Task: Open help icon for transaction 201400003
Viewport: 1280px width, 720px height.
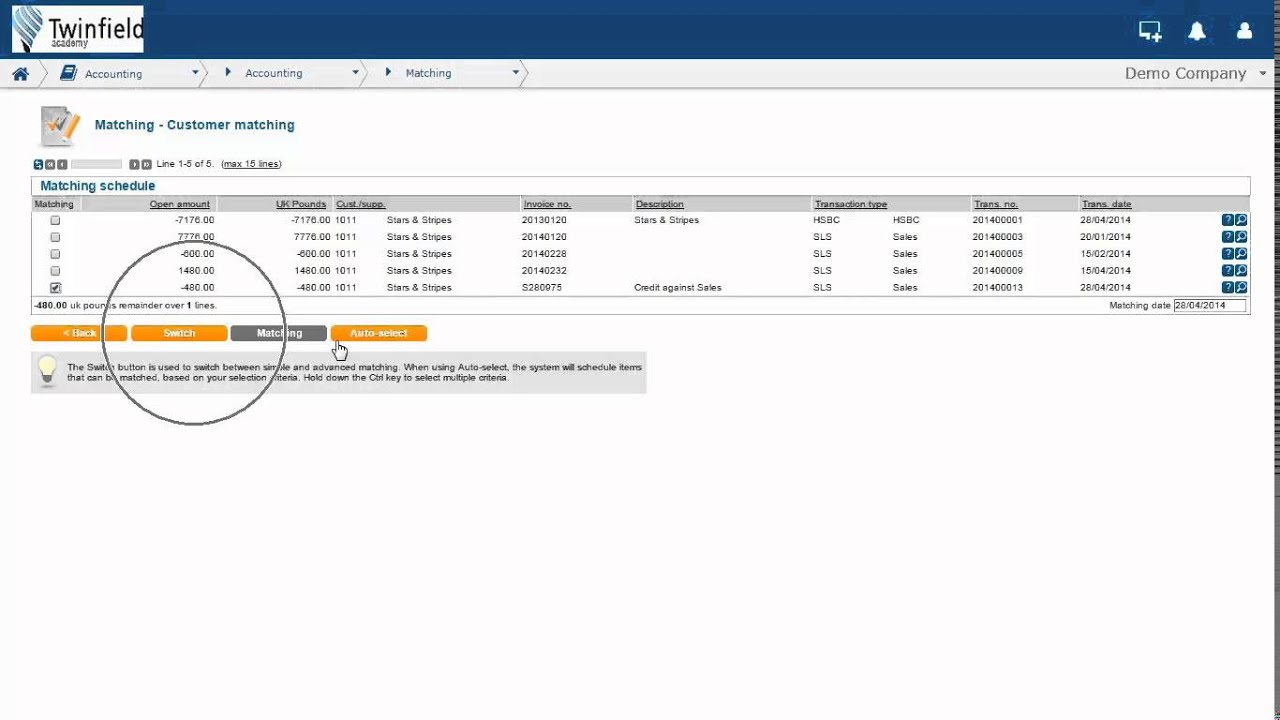Action: pos(1228,237)
